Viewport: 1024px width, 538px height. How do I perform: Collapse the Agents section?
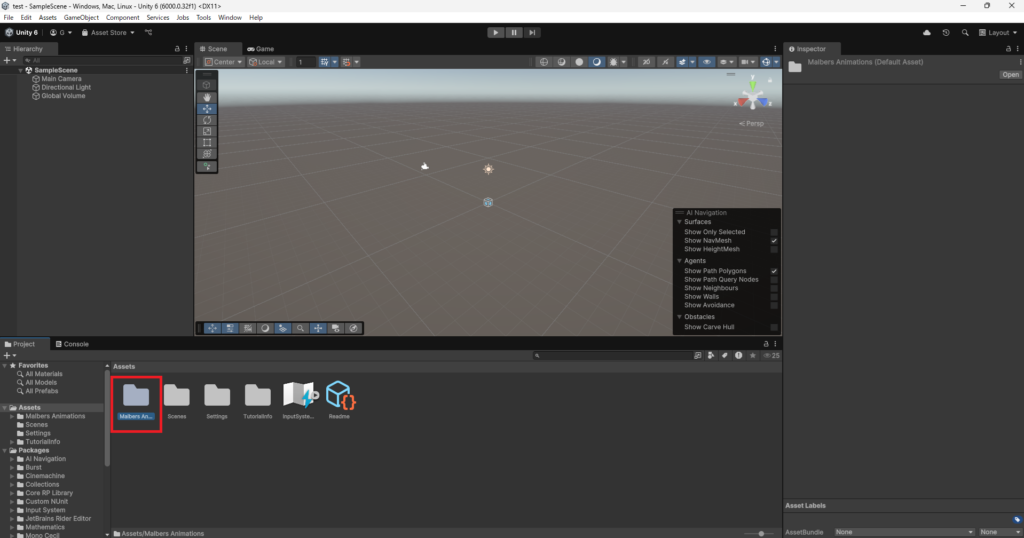[x=680, y=261]
